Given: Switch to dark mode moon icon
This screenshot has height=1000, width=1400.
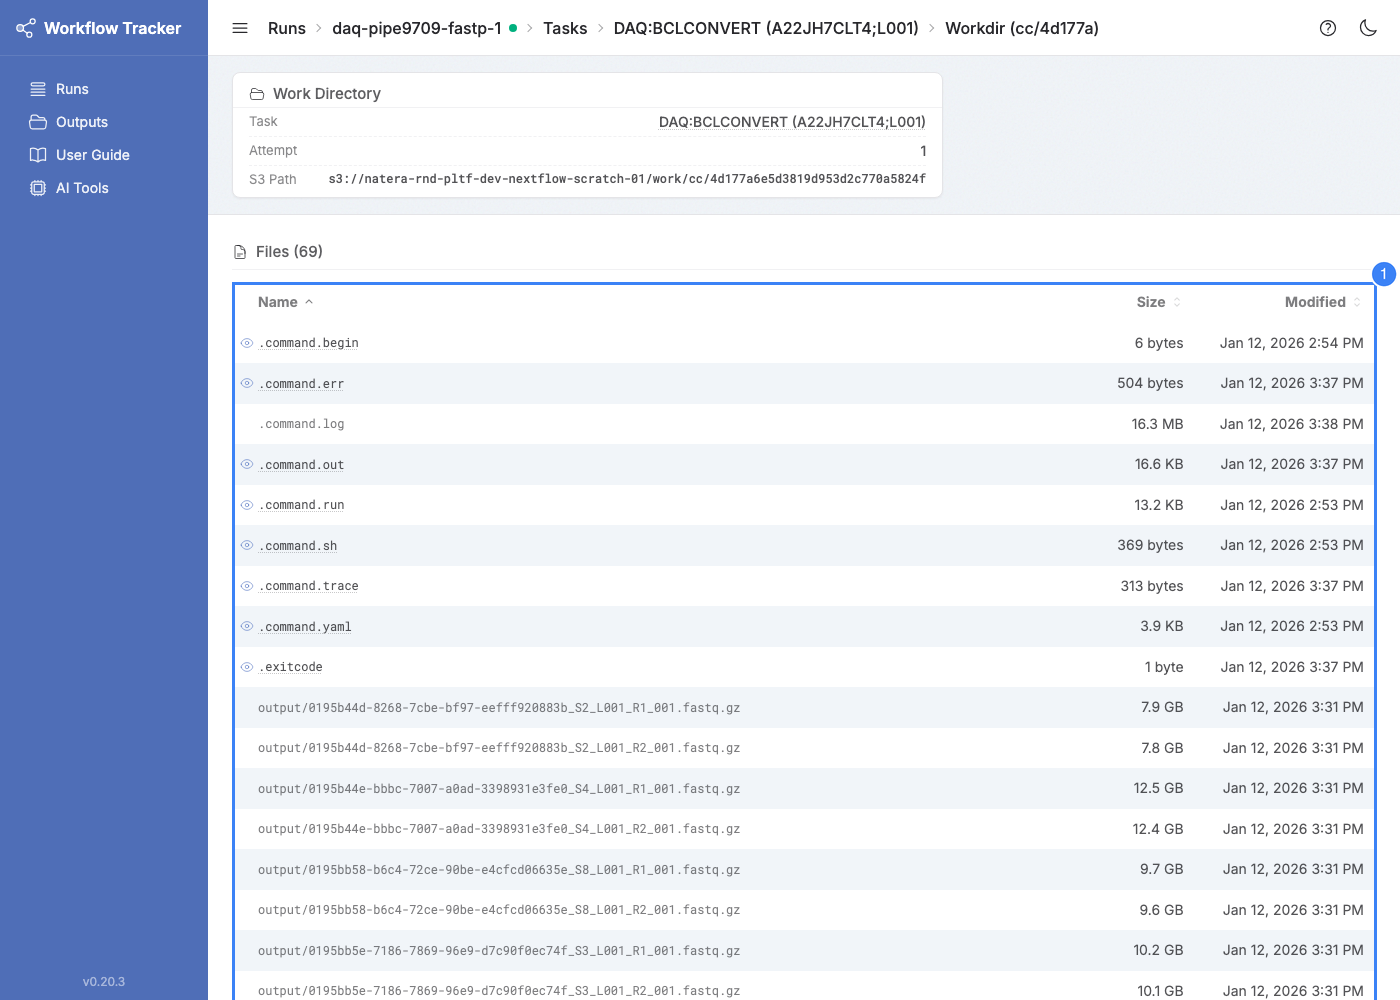Looking at the screenshot, I should point(1368,28).
